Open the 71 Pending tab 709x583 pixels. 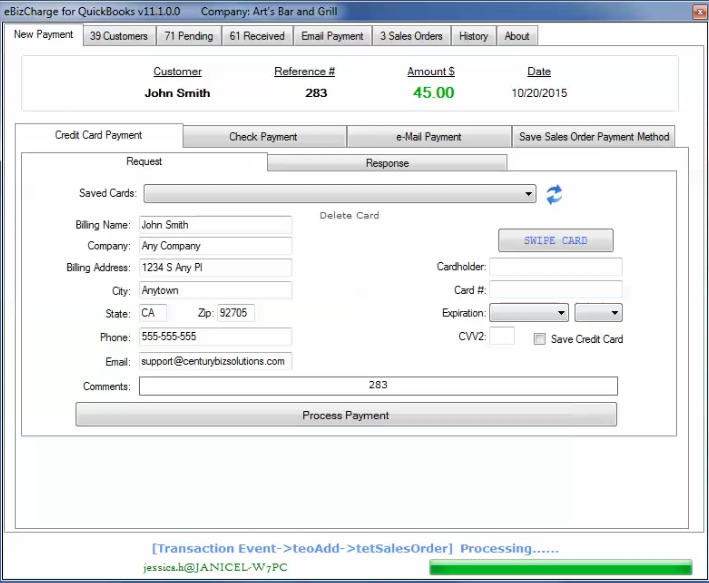[x=189, y=36]
